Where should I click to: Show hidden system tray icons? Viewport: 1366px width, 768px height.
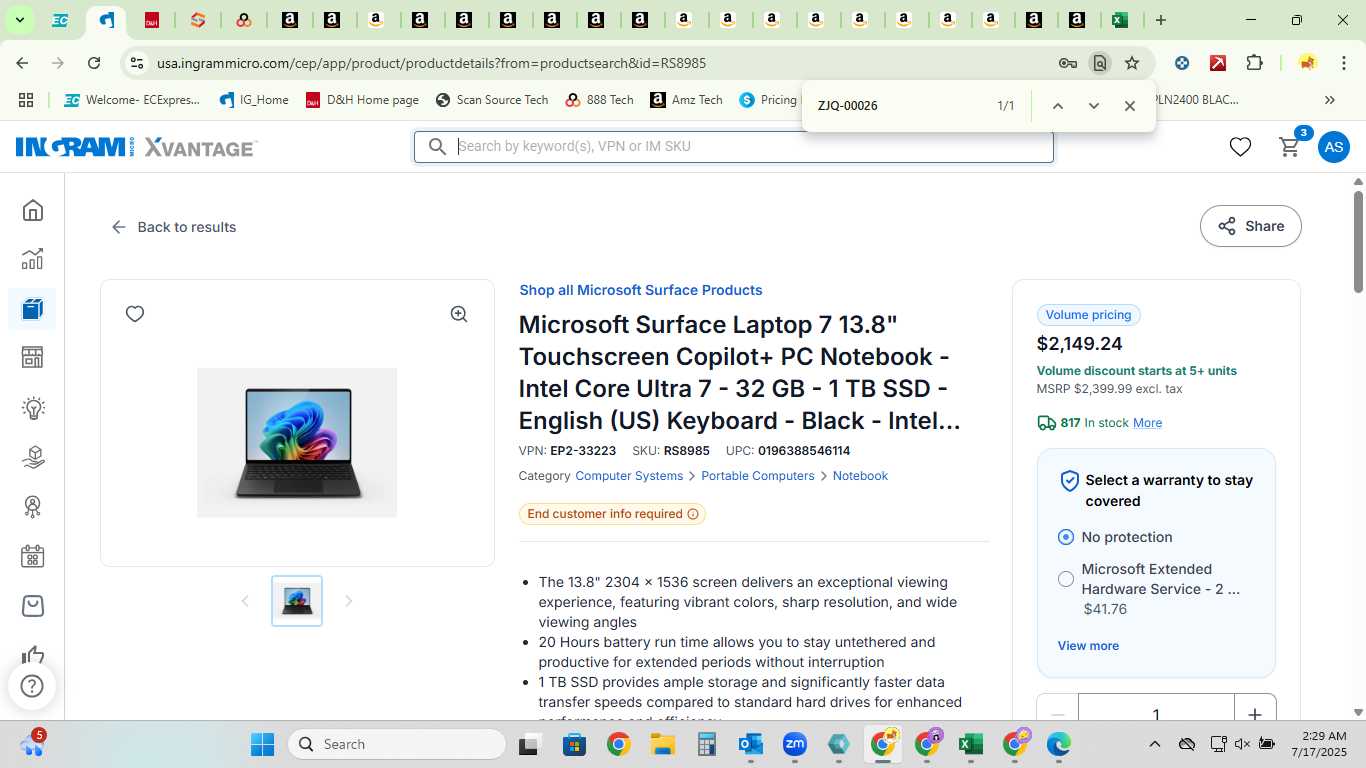(1154, 744)
